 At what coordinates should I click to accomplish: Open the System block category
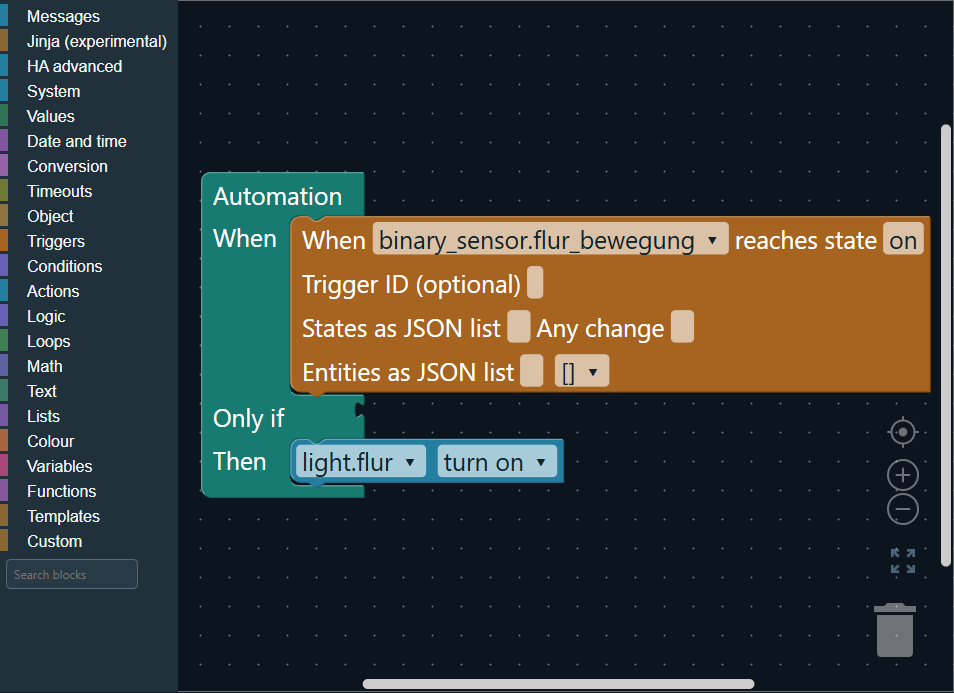click(x=89, y=91)
